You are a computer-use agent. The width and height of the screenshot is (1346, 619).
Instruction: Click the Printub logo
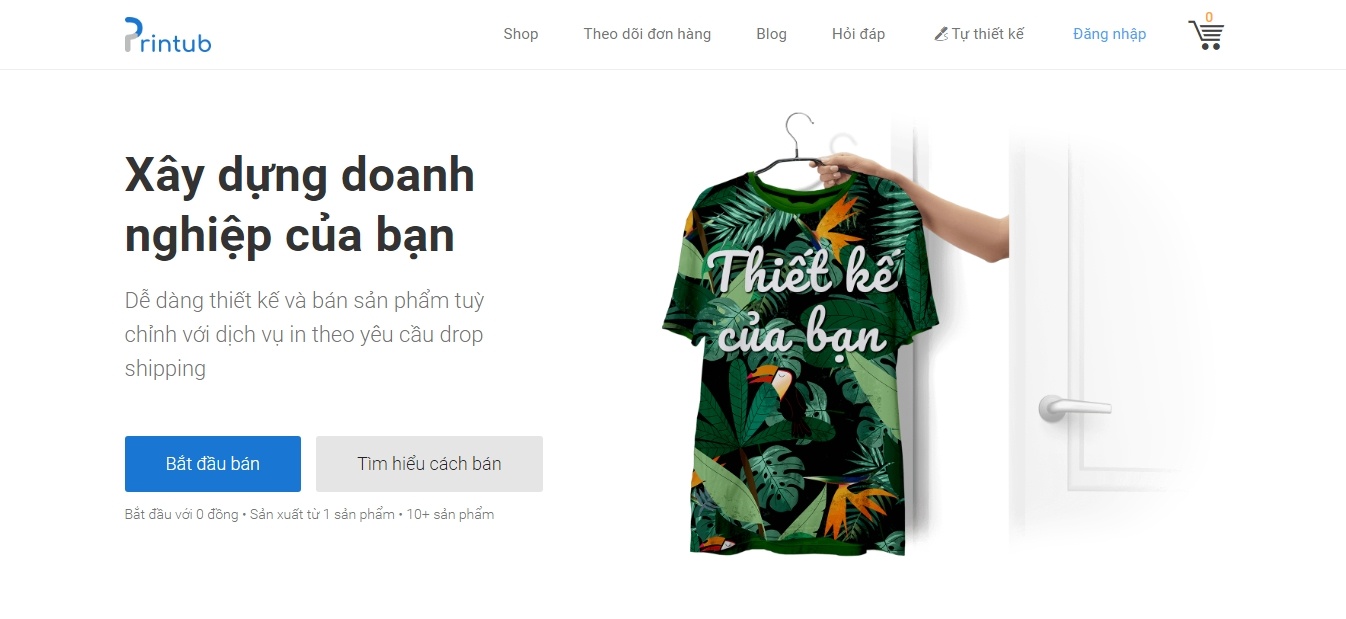(x=167, y=35)
